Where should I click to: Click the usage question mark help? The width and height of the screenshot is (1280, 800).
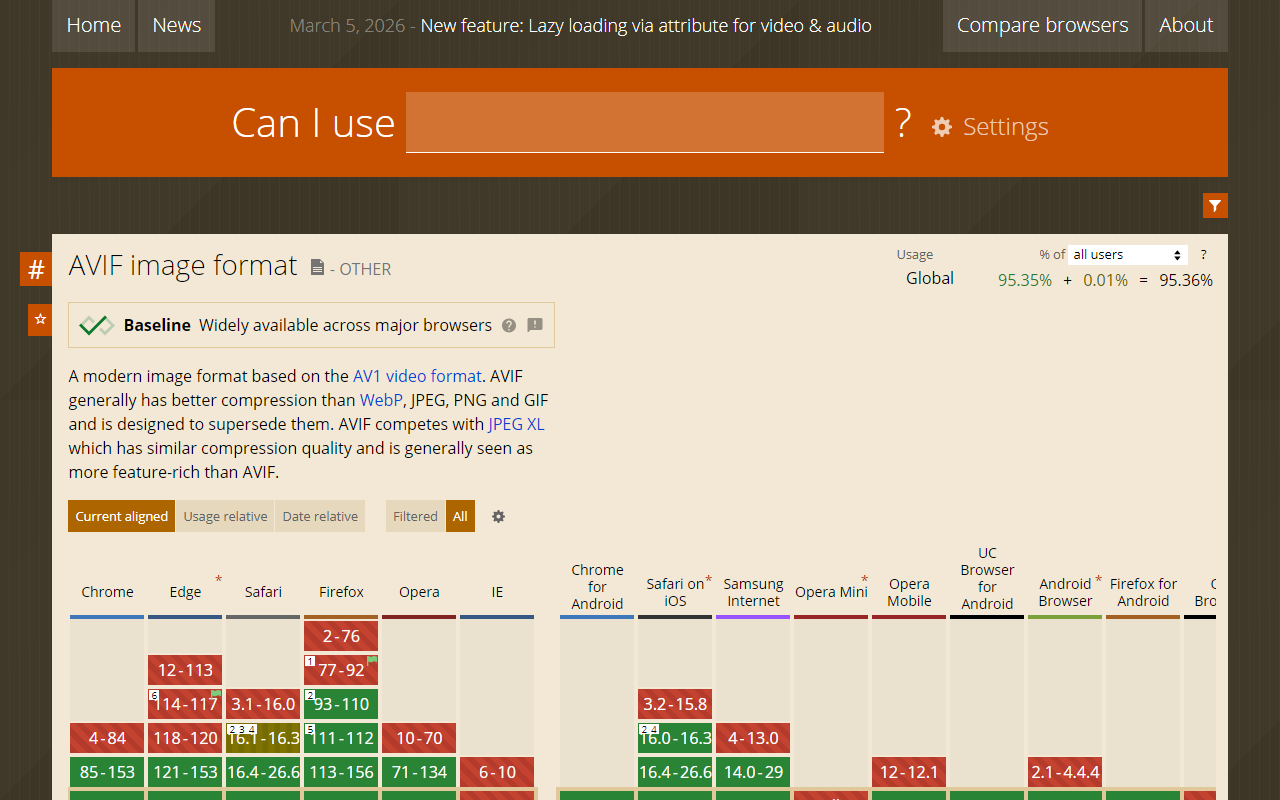1203,255
